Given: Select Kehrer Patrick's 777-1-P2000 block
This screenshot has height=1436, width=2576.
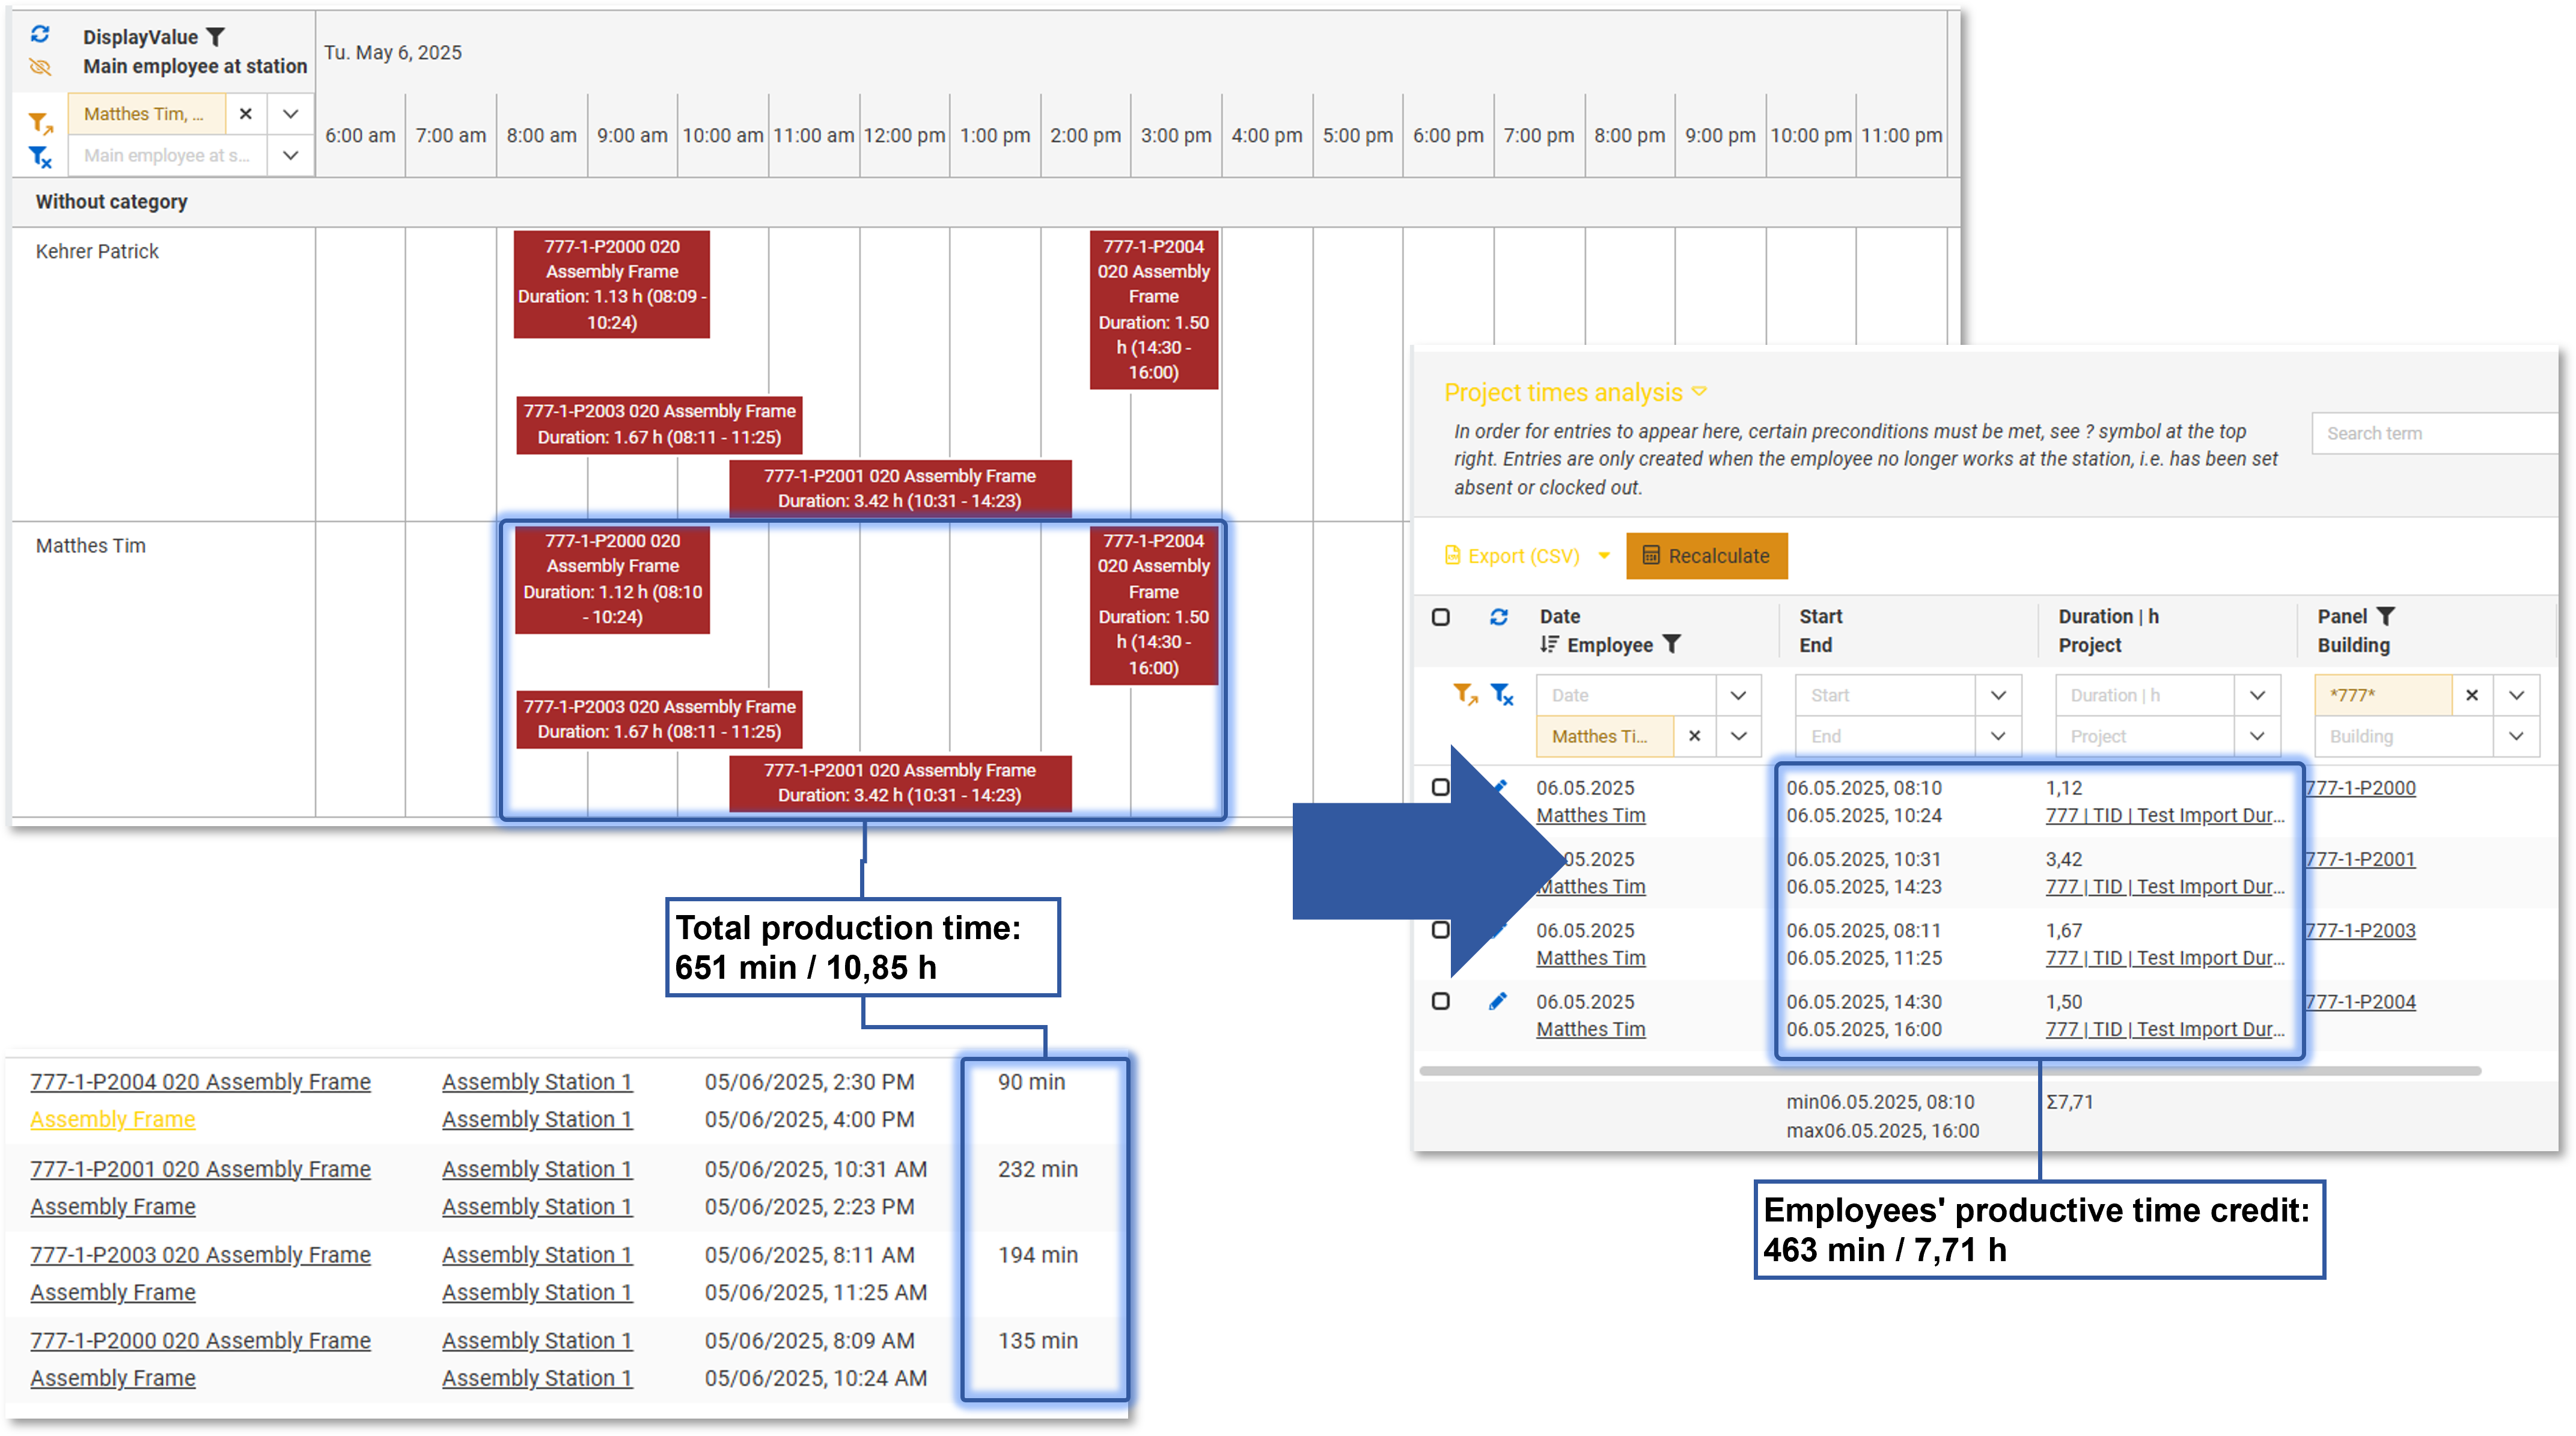Looking at the screenshot, I should [x=612, y=284].
